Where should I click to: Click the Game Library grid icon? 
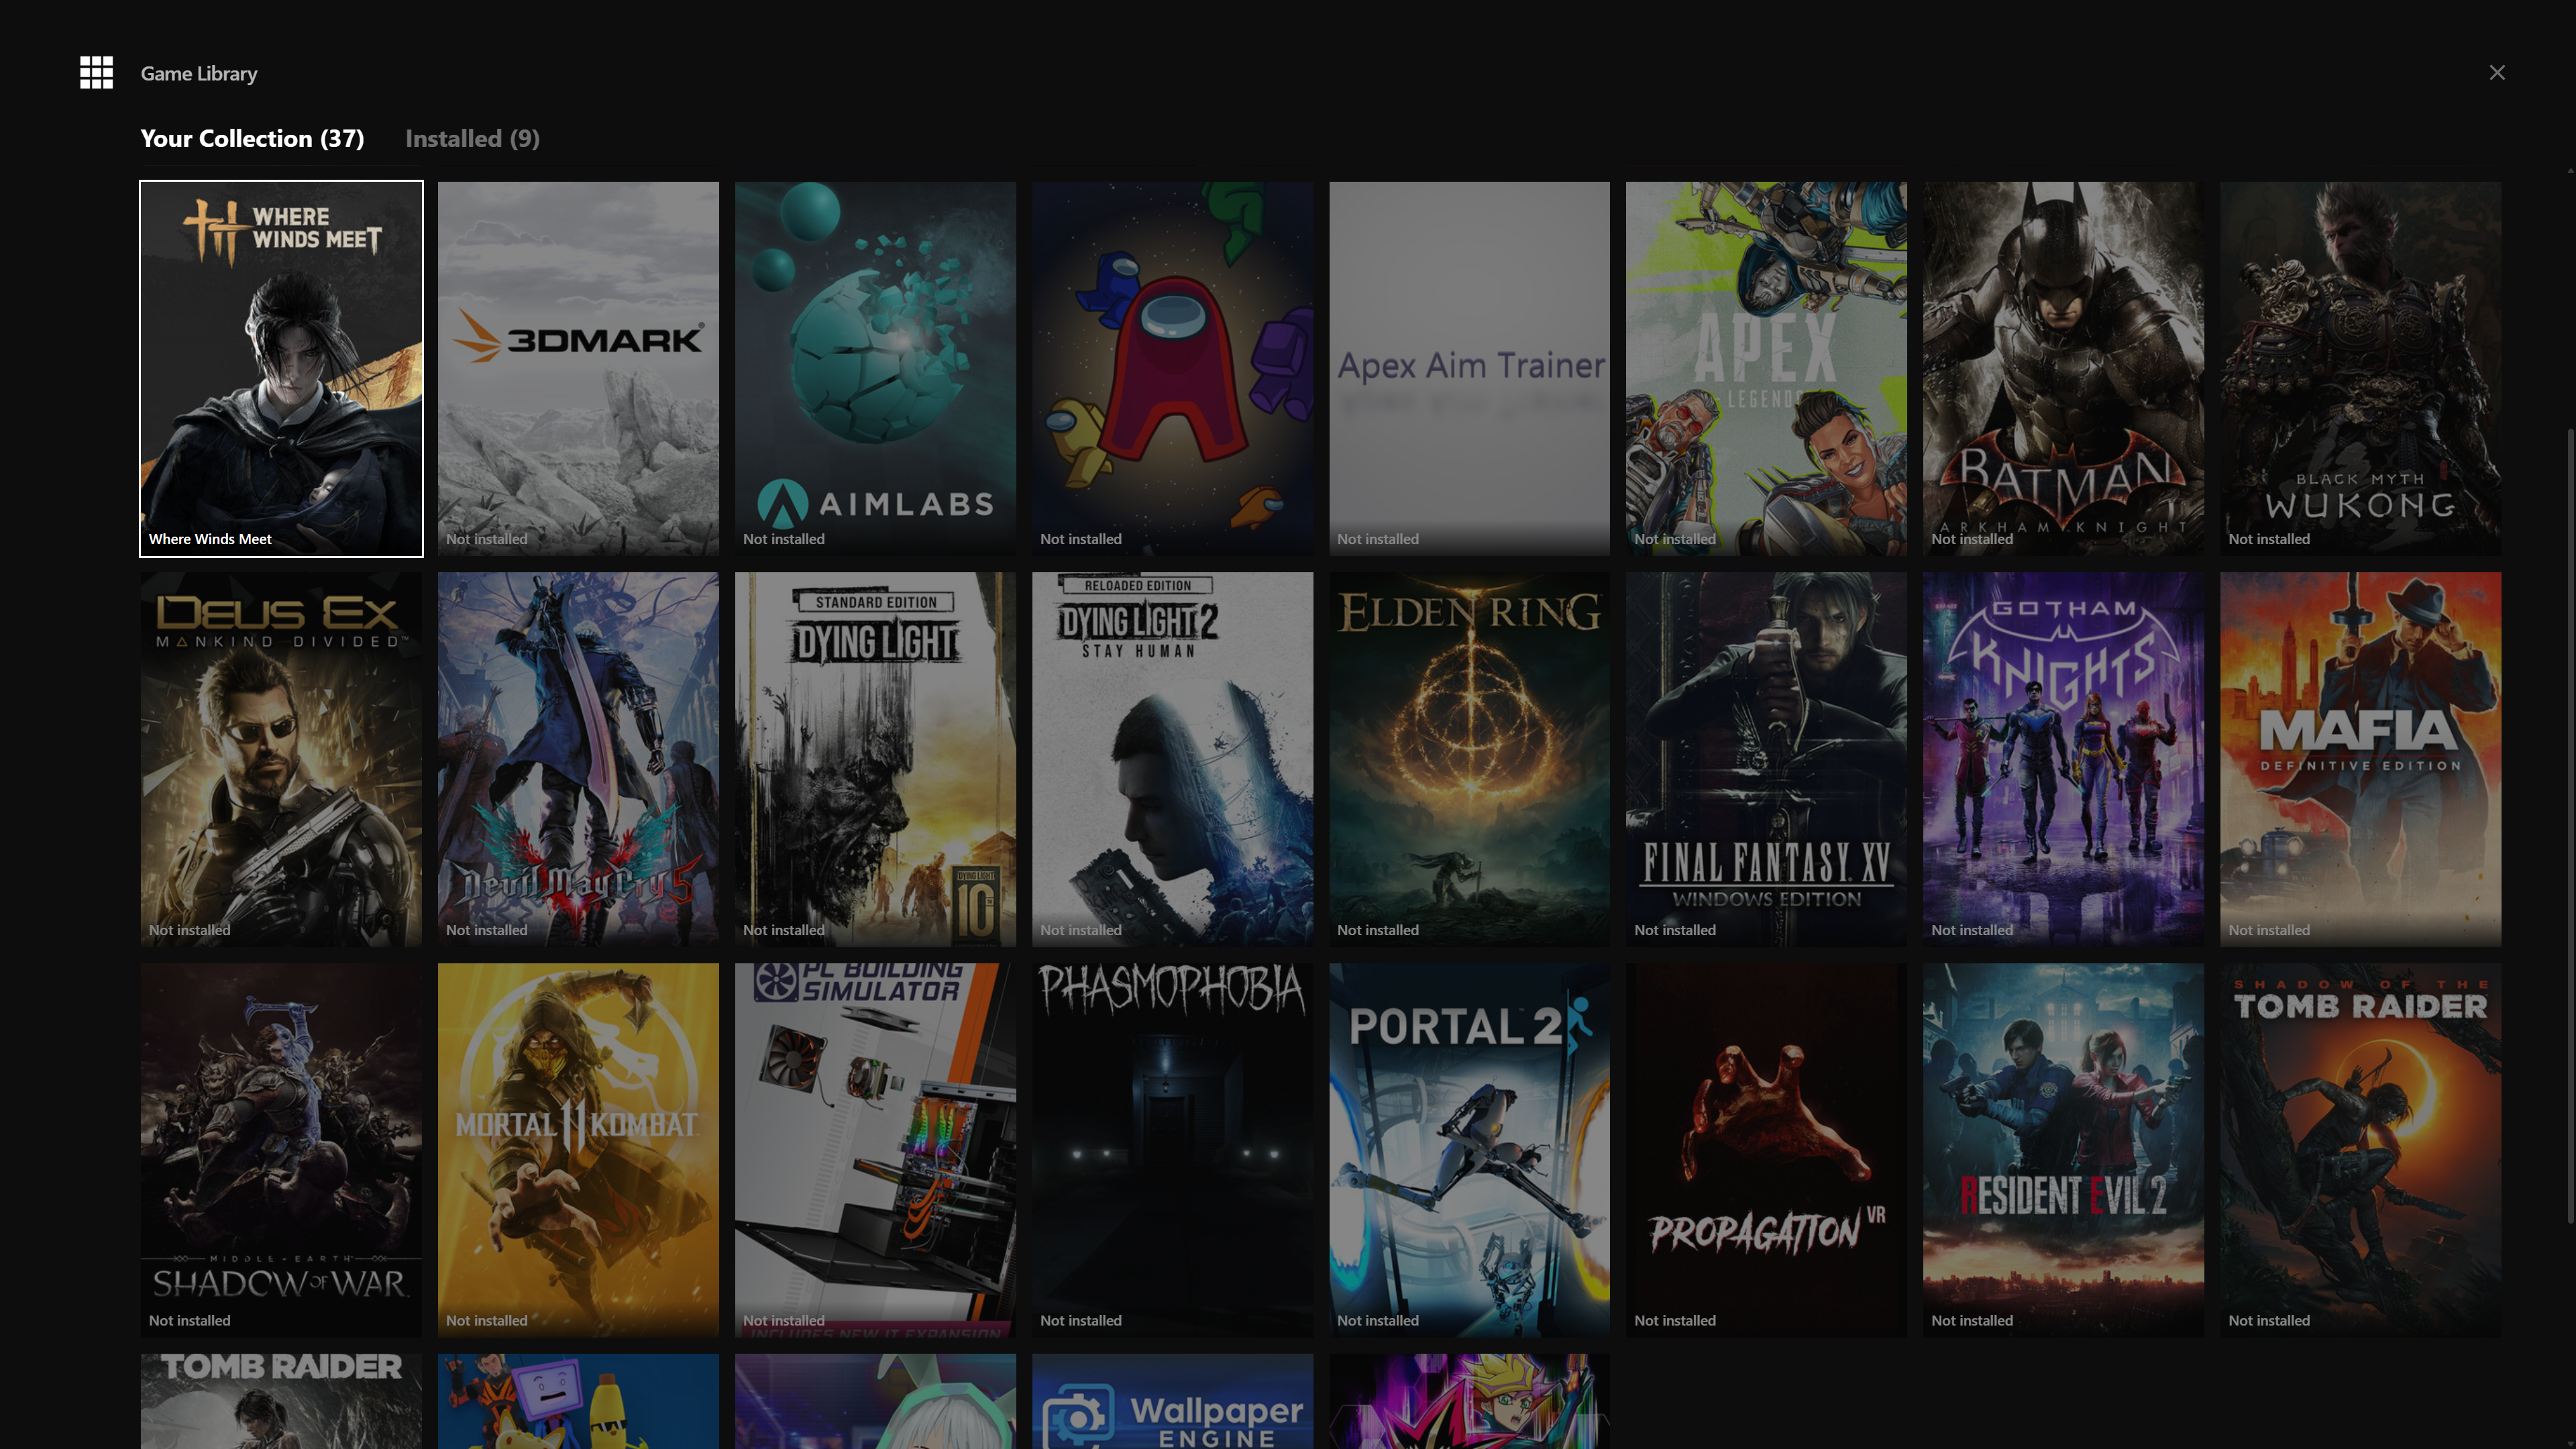point(96,72)
